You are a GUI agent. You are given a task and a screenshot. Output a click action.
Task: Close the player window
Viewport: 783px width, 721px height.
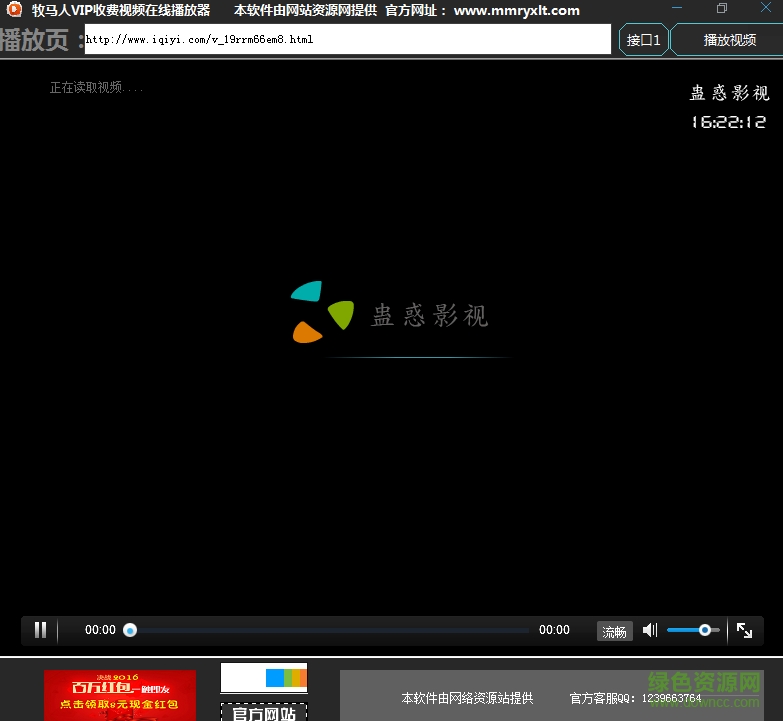(766, 7)
